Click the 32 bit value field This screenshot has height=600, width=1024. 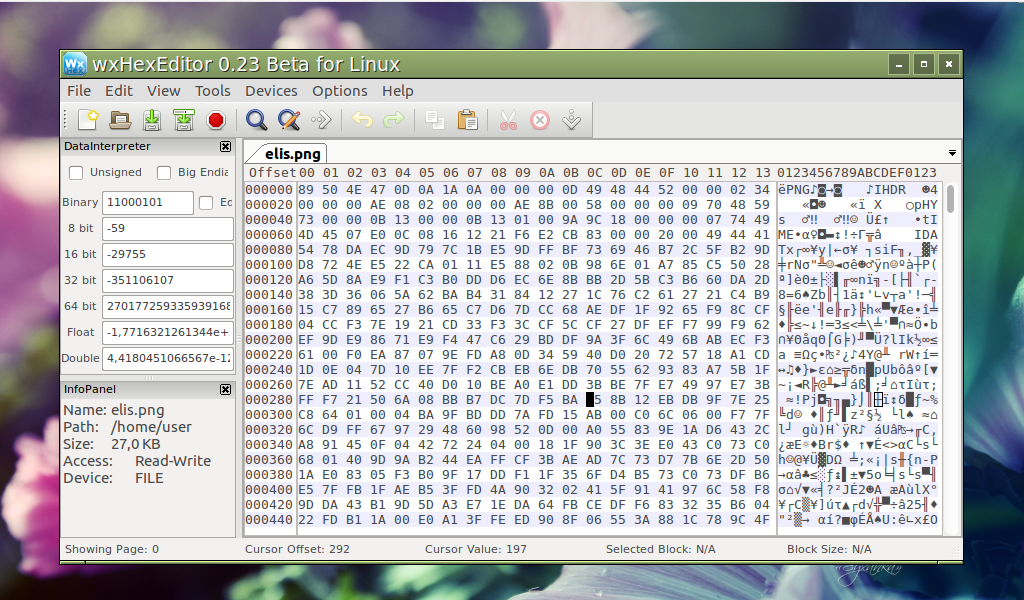coord(168,280)
